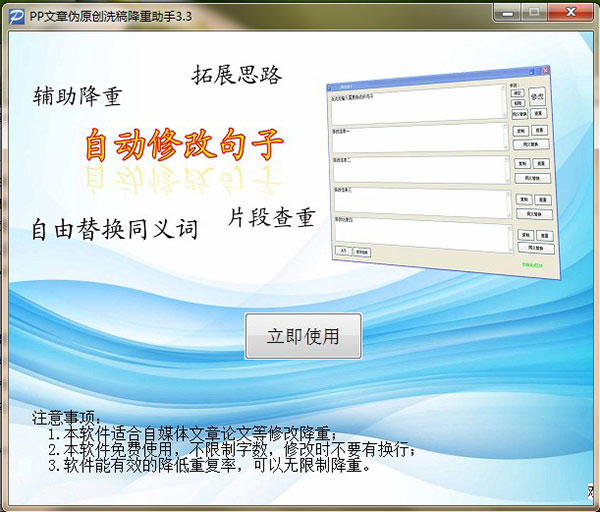Click note 3 about 降低重复率
Screen dimensions: 600x512
[209, 465]
